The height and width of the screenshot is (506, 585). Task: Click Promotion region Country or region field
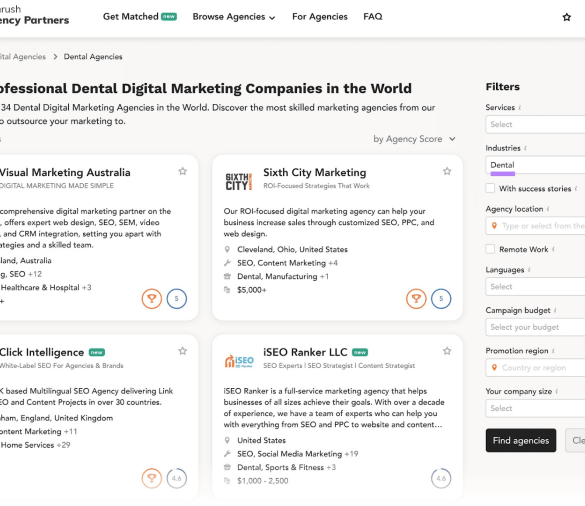pos(535,368)
